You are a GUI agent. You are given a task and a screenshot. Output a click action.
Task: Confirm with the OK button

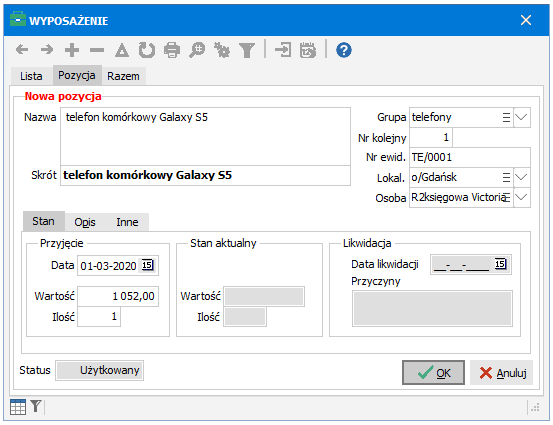point(433,372)
